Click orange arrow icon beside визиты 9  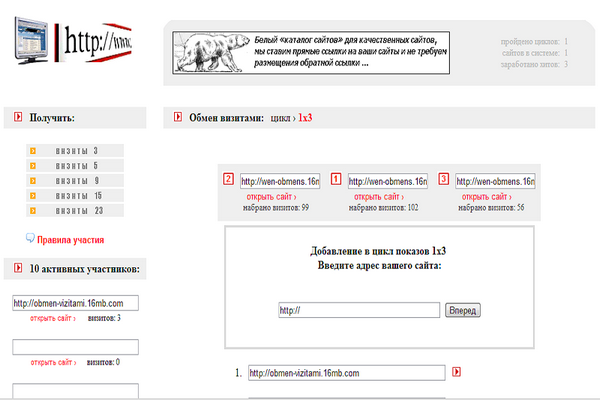coord(33,181)
